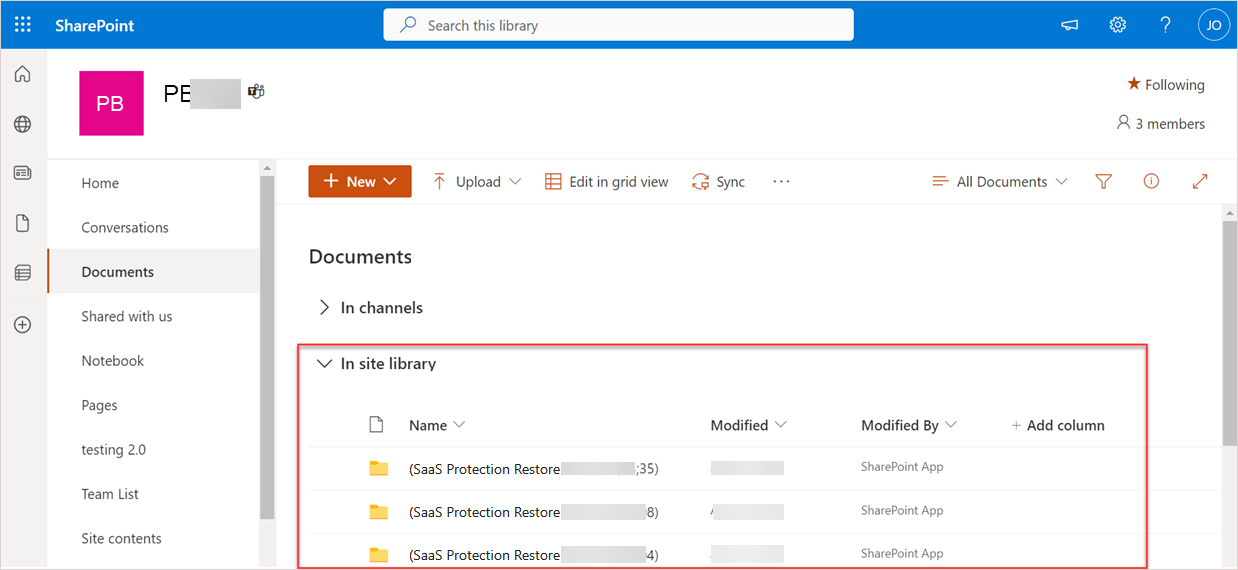Open the filter pane funnel icon
The image size is (1238, 570).
1103,181
